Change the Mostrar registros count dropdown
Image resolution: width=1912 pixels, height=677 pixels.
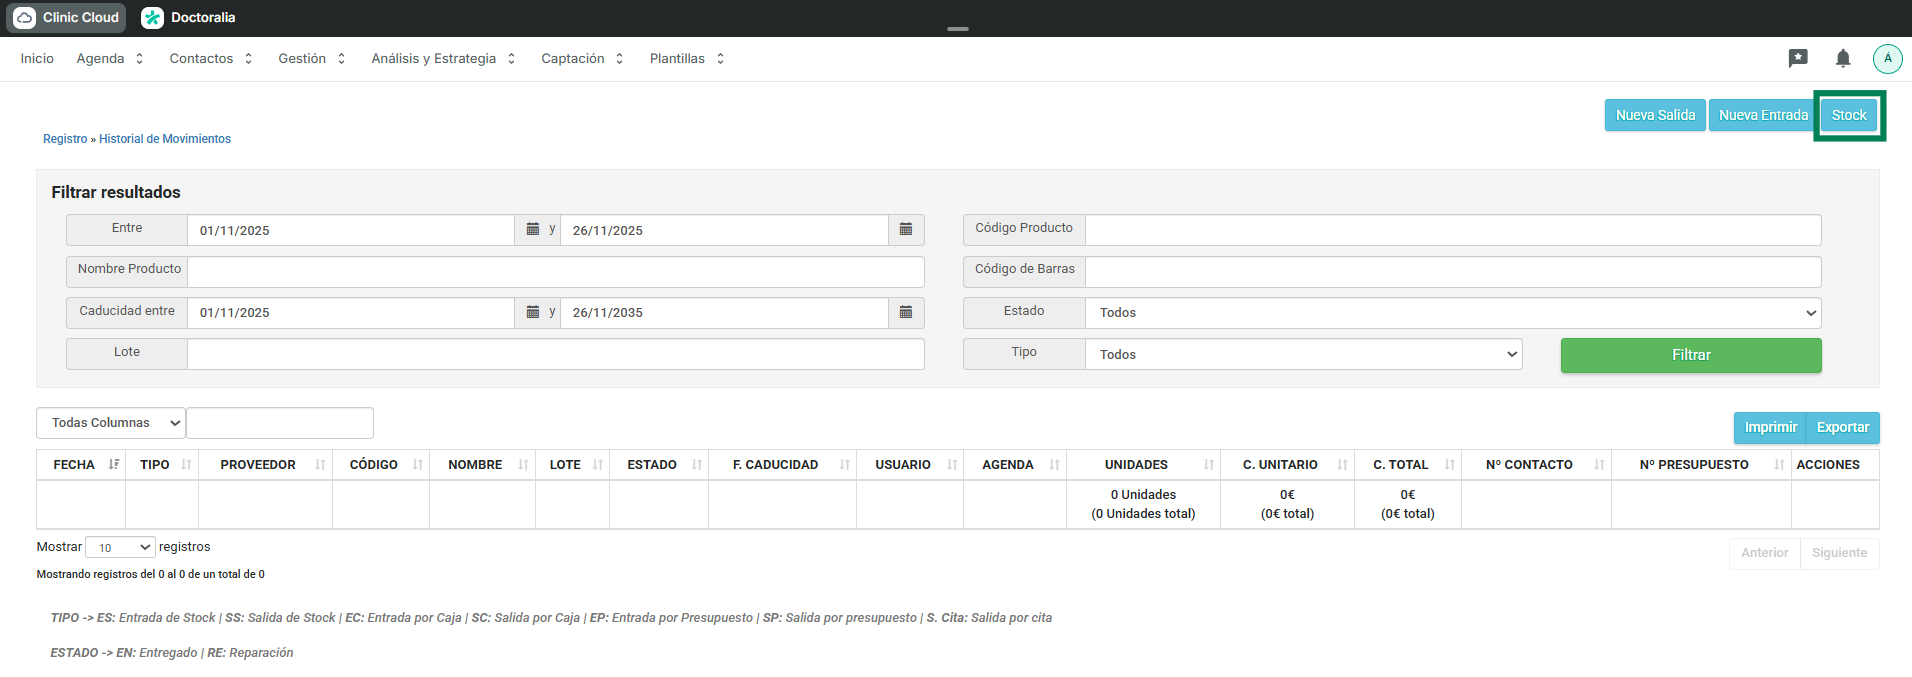120,547
